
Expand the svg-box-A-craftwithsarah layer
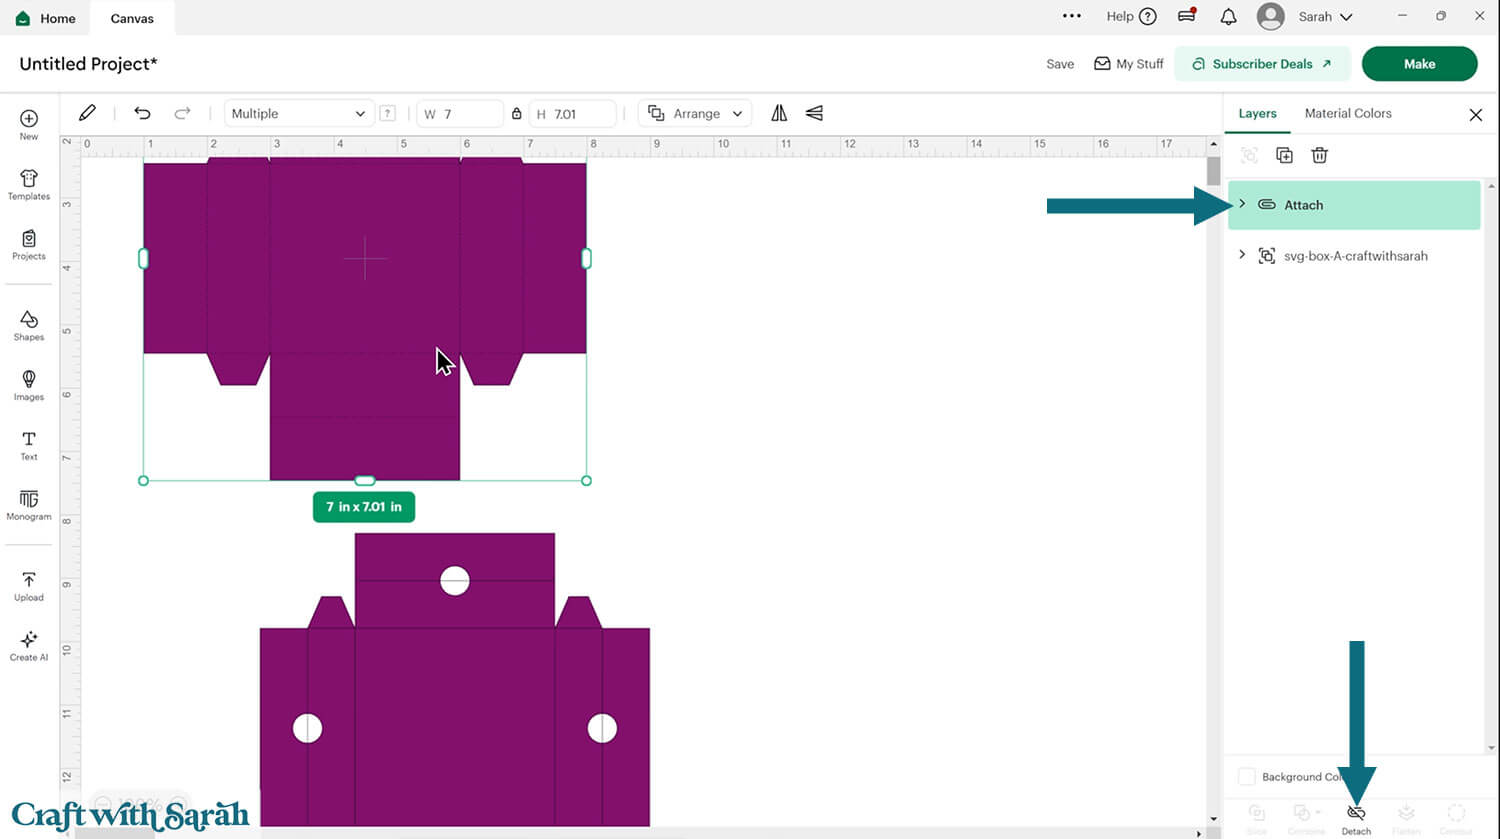1242,255
